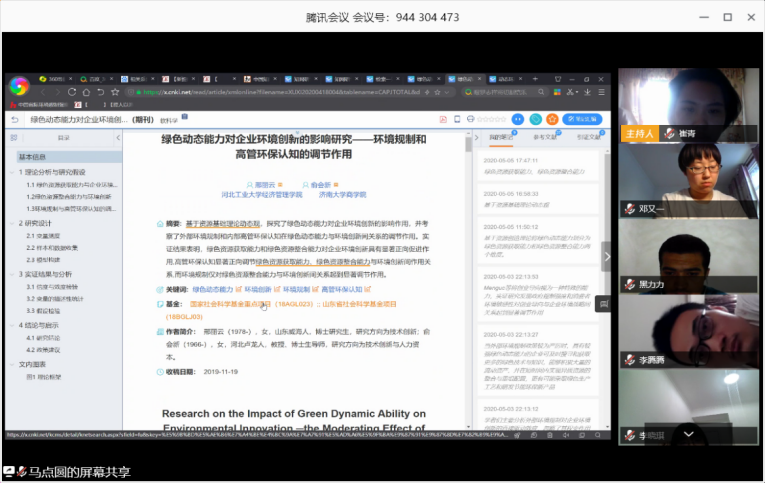
Task: Collapse section 4 结论与启示
Action: tap(12, 325)
